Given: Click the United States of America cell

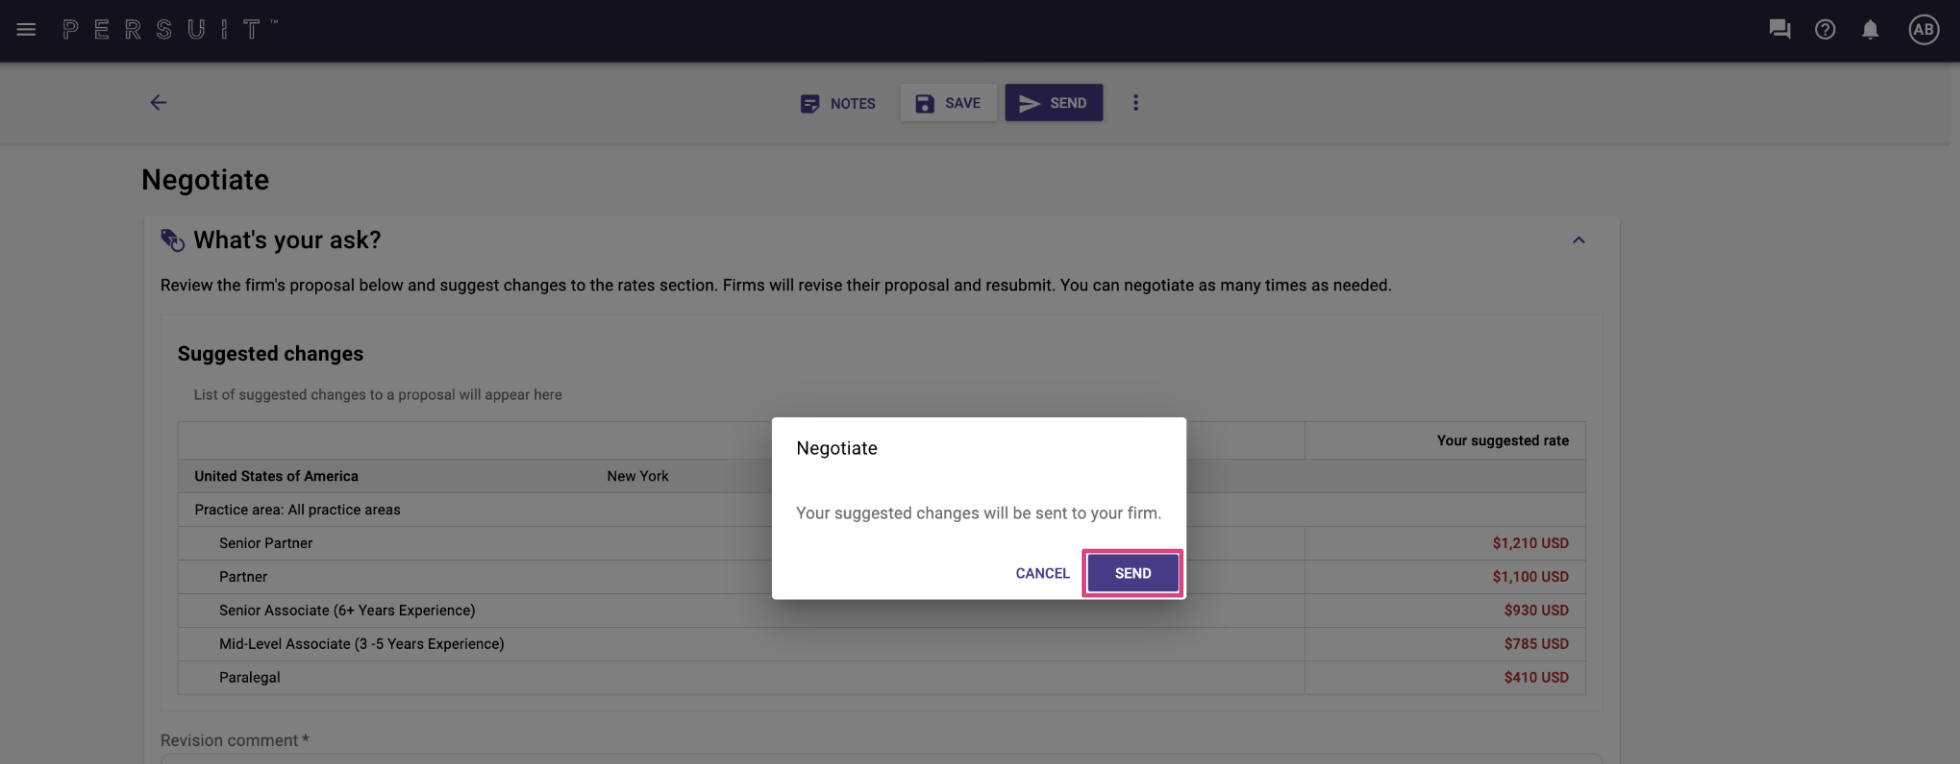Looking at the screenshot, I should tap(276, 476).
